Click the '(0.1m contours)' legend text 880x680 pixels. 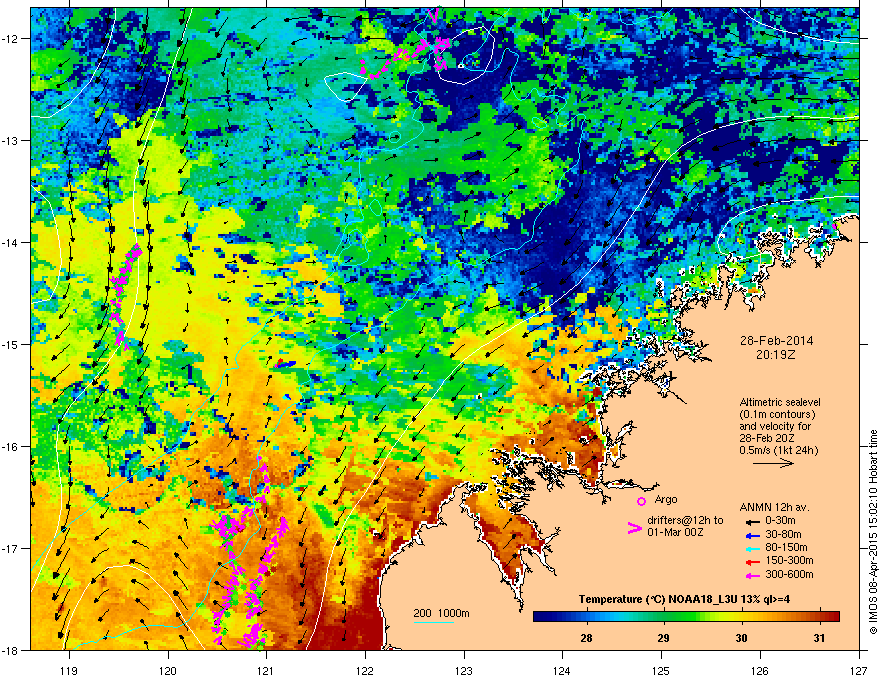pos(777,415)
